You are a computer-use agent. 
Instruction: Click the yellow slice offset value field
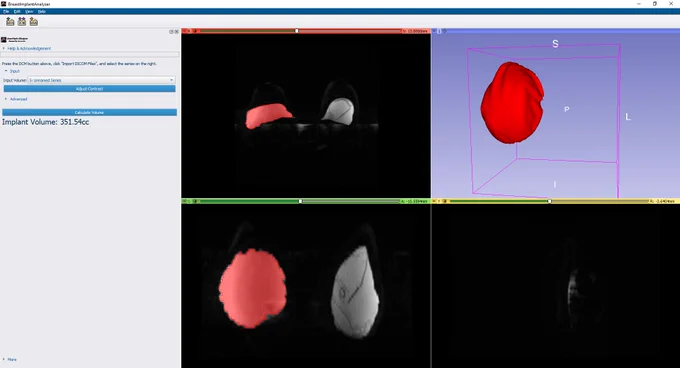point(663,201)
